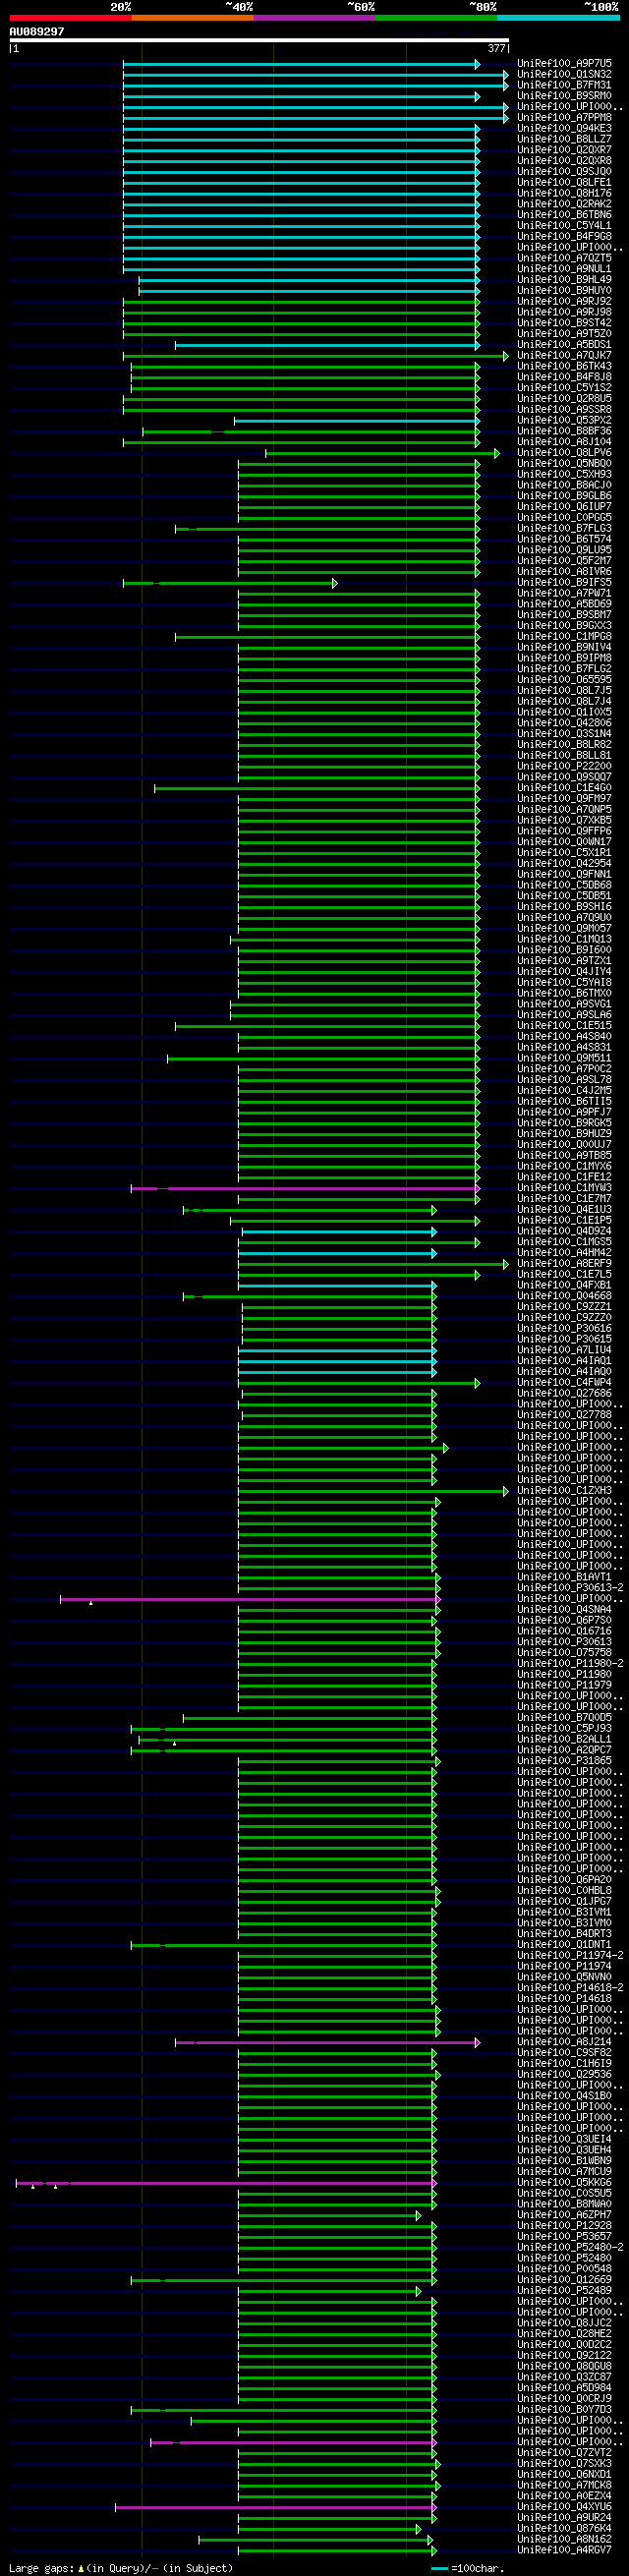Click the UniRef100_C4FWP4 label

[x=564, y=1383]
